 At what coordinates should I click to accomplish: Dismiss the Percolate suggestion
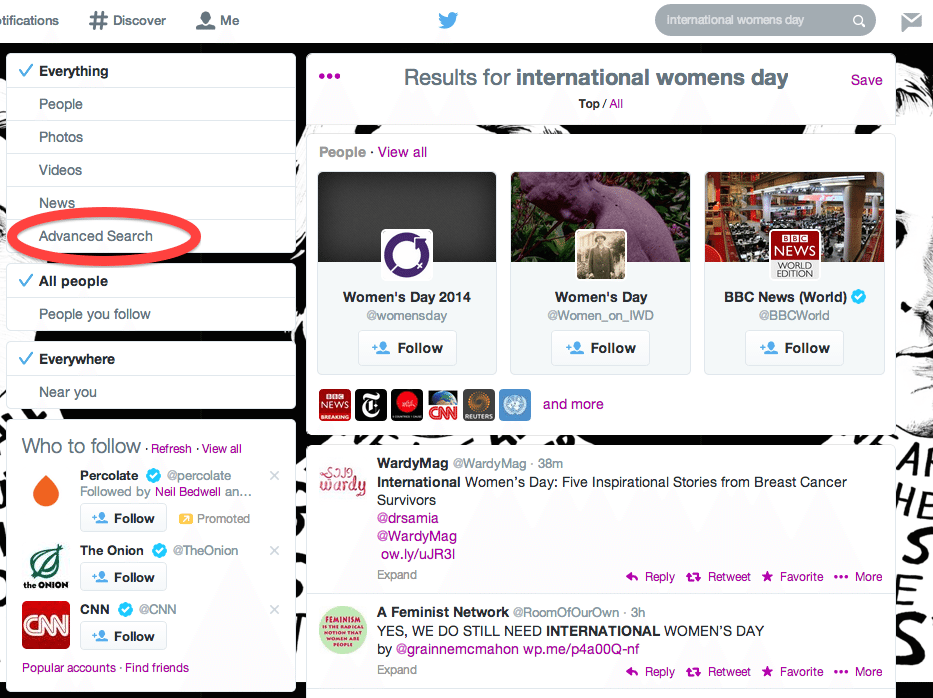pyautogui.click(x=274, y=475)
